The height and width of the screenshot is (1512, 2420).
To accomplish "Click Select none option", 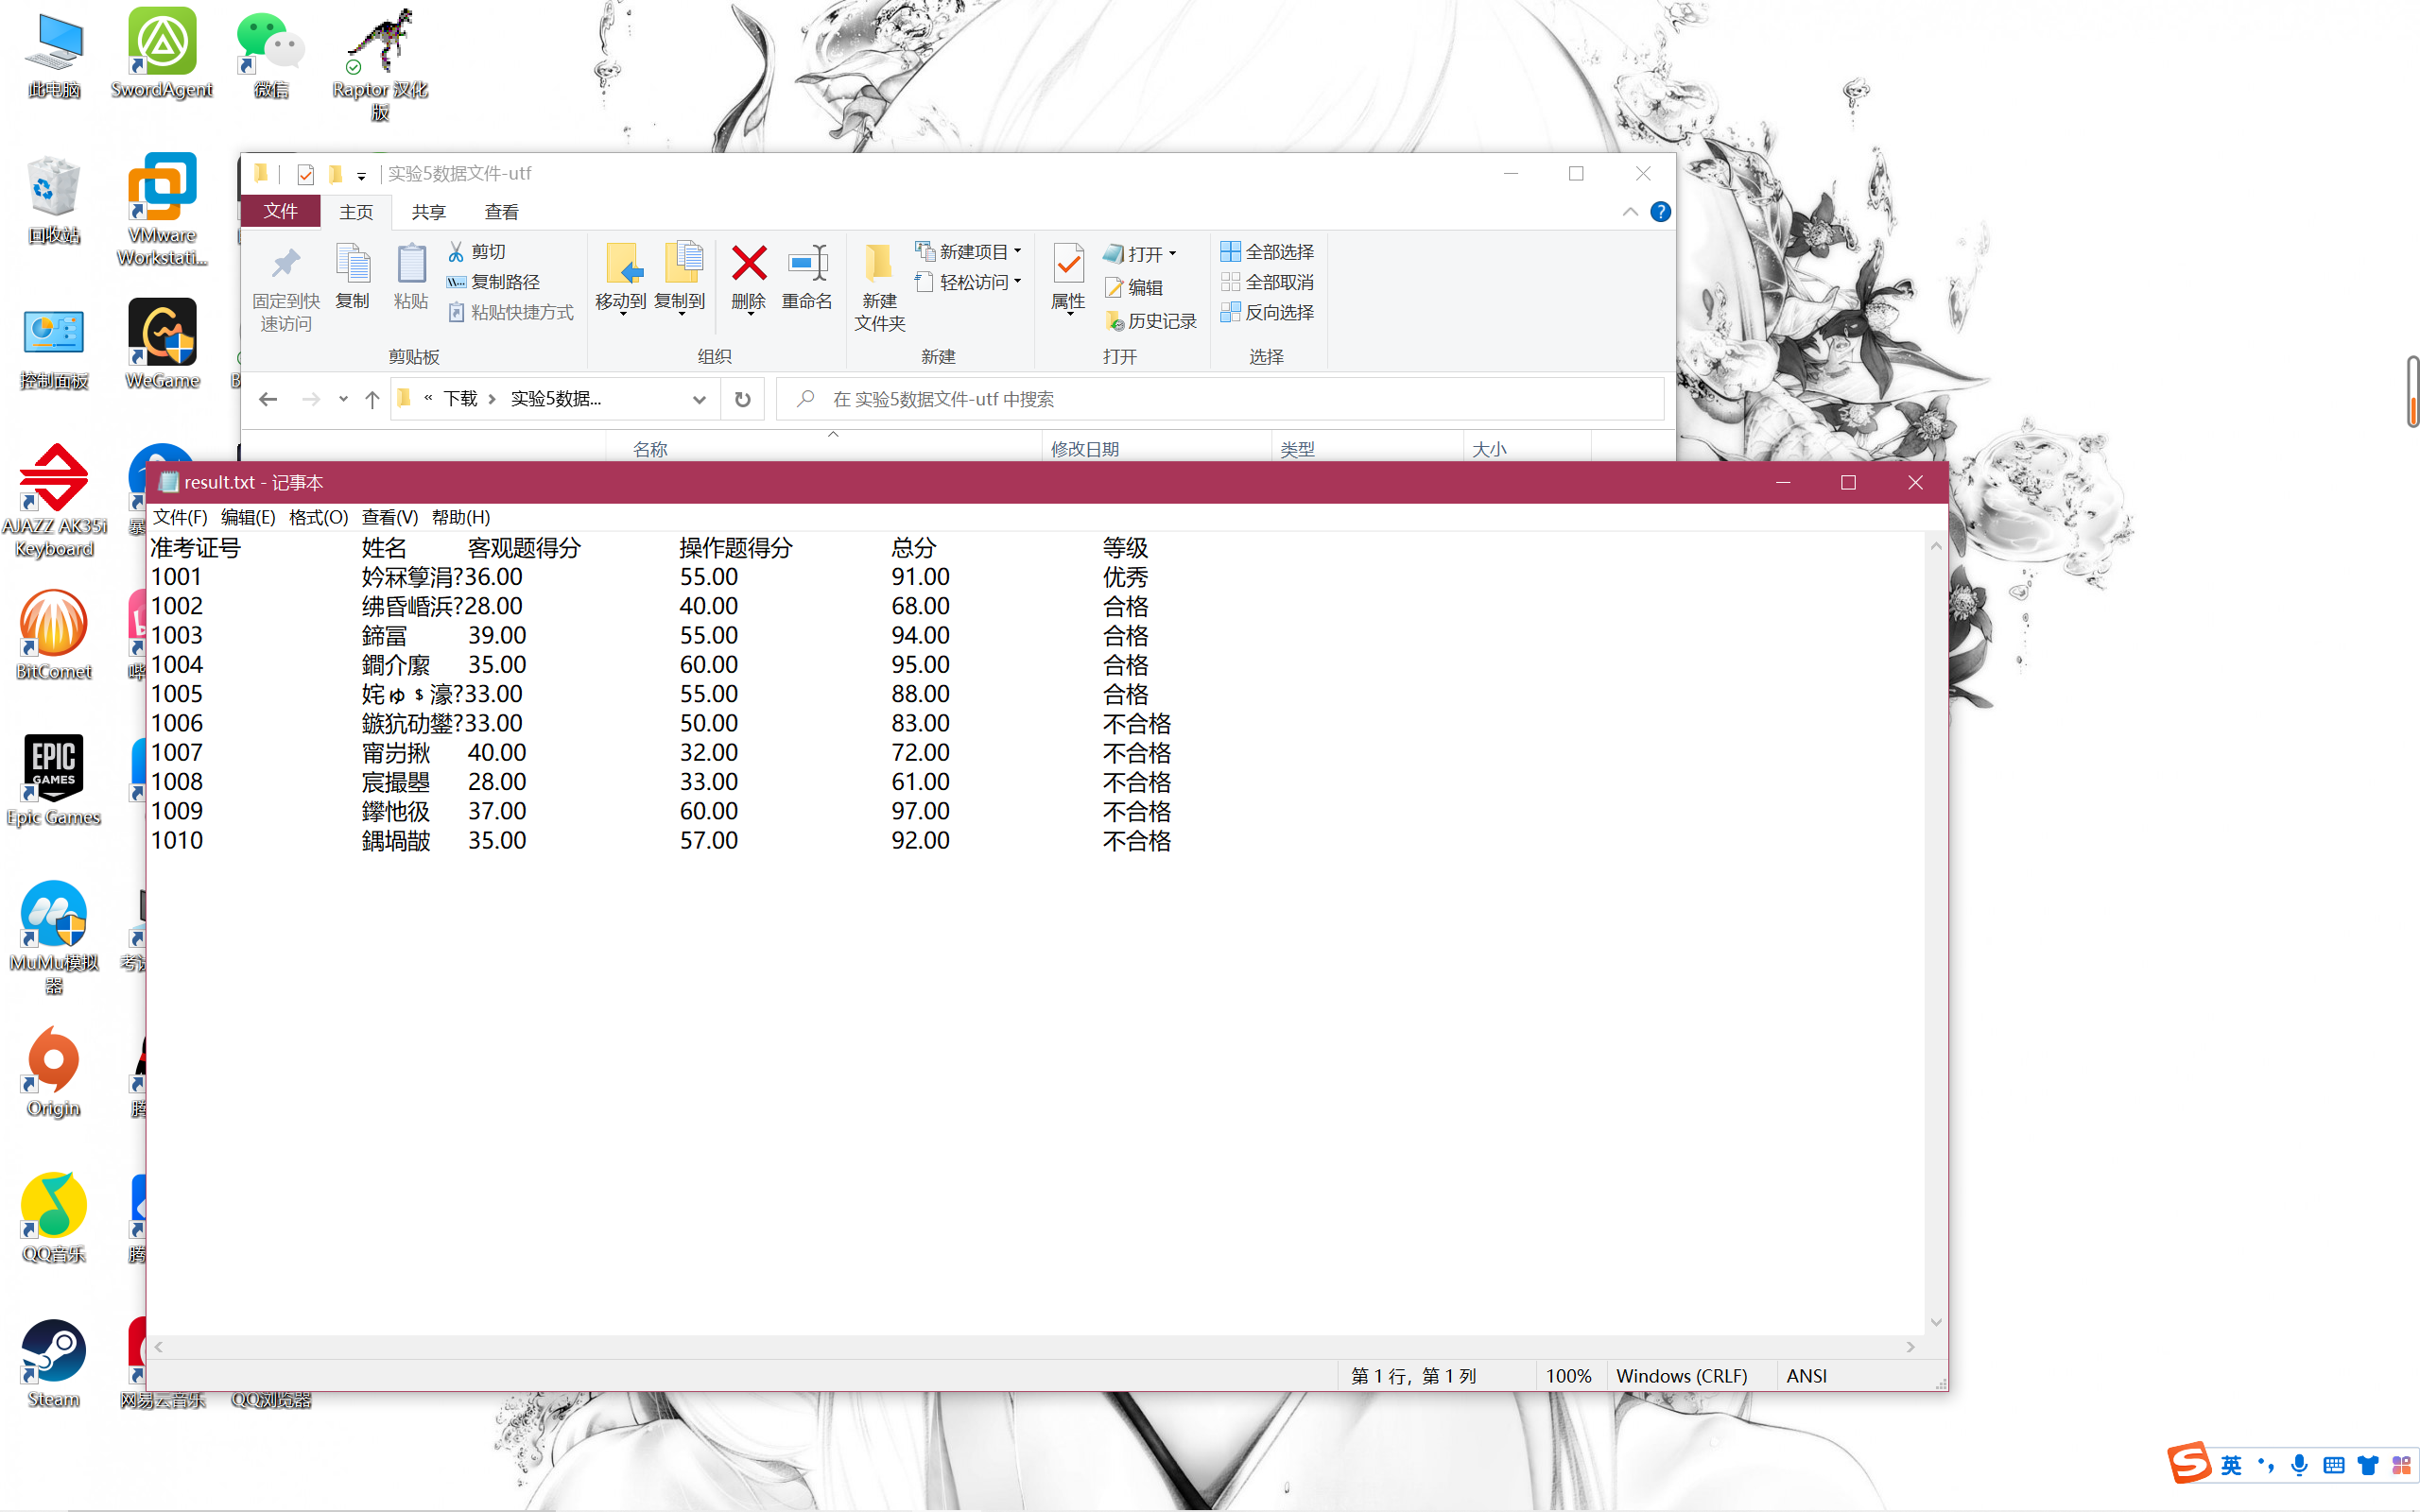I will tap(1267, 282).
